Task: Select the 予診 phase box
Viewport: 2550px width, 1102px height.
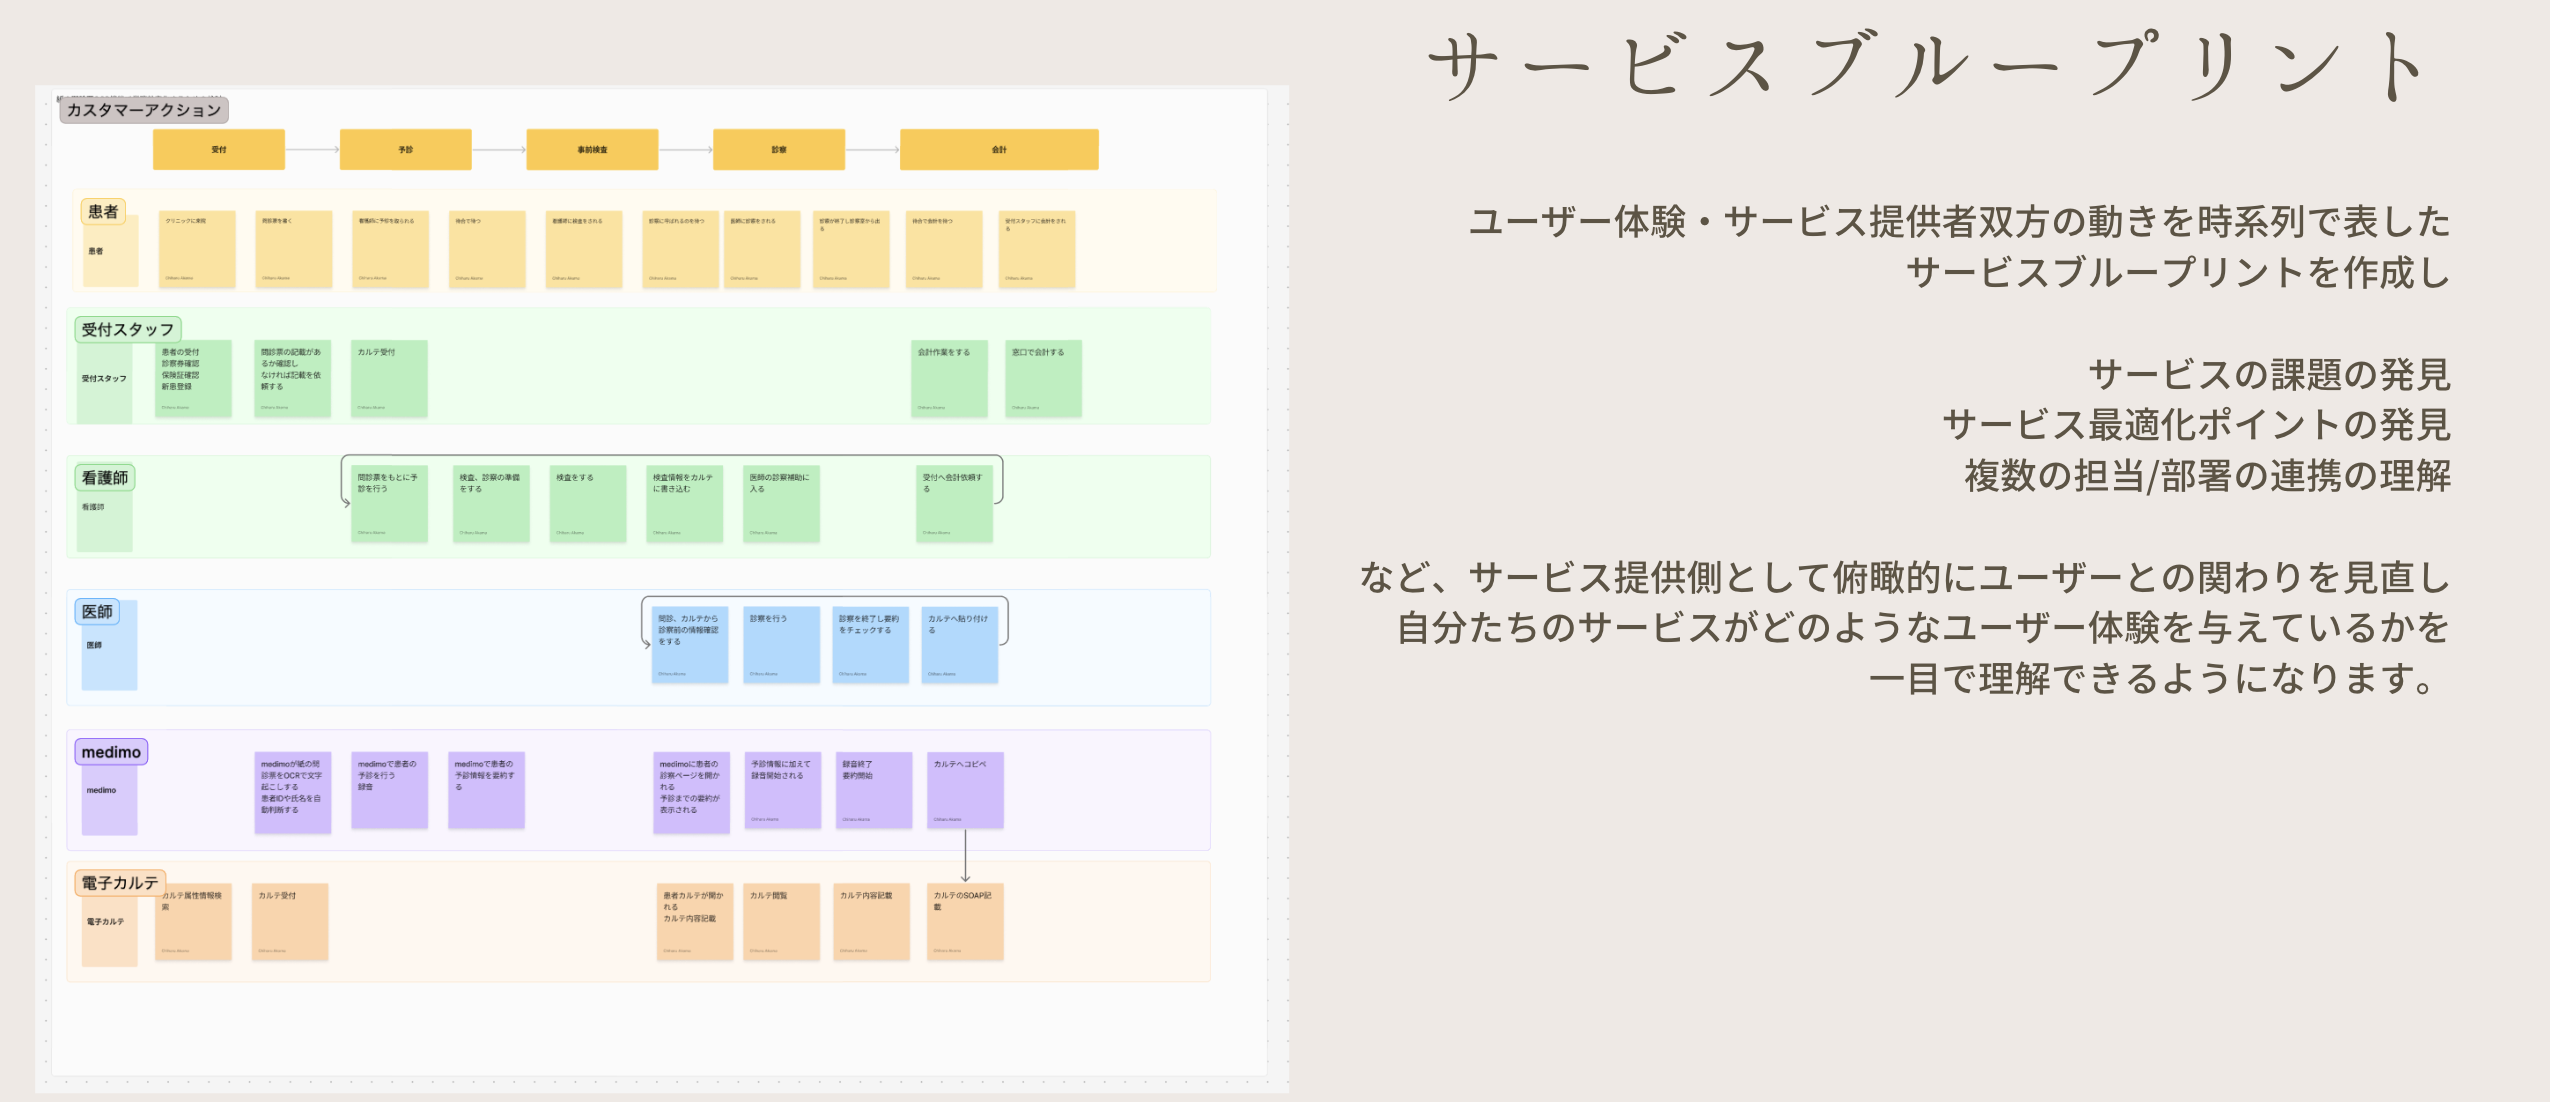Action: (405, 149)
